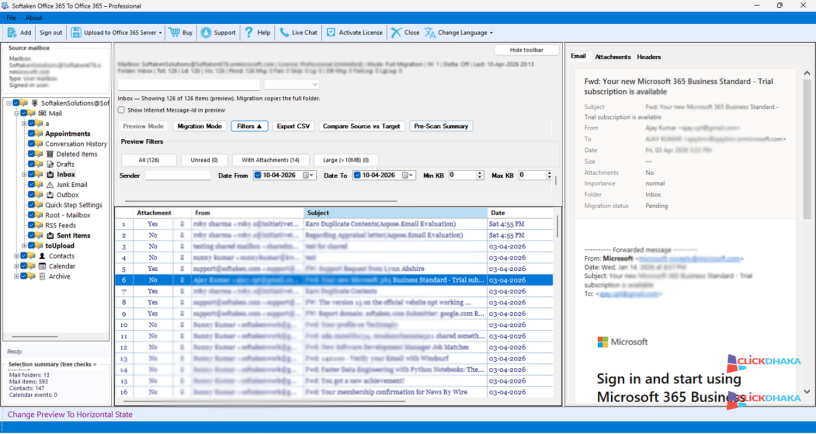This screenshot has height=434, width=816.
Task: Uncheck the Junk Email folder checkbox
Action: 32,185
